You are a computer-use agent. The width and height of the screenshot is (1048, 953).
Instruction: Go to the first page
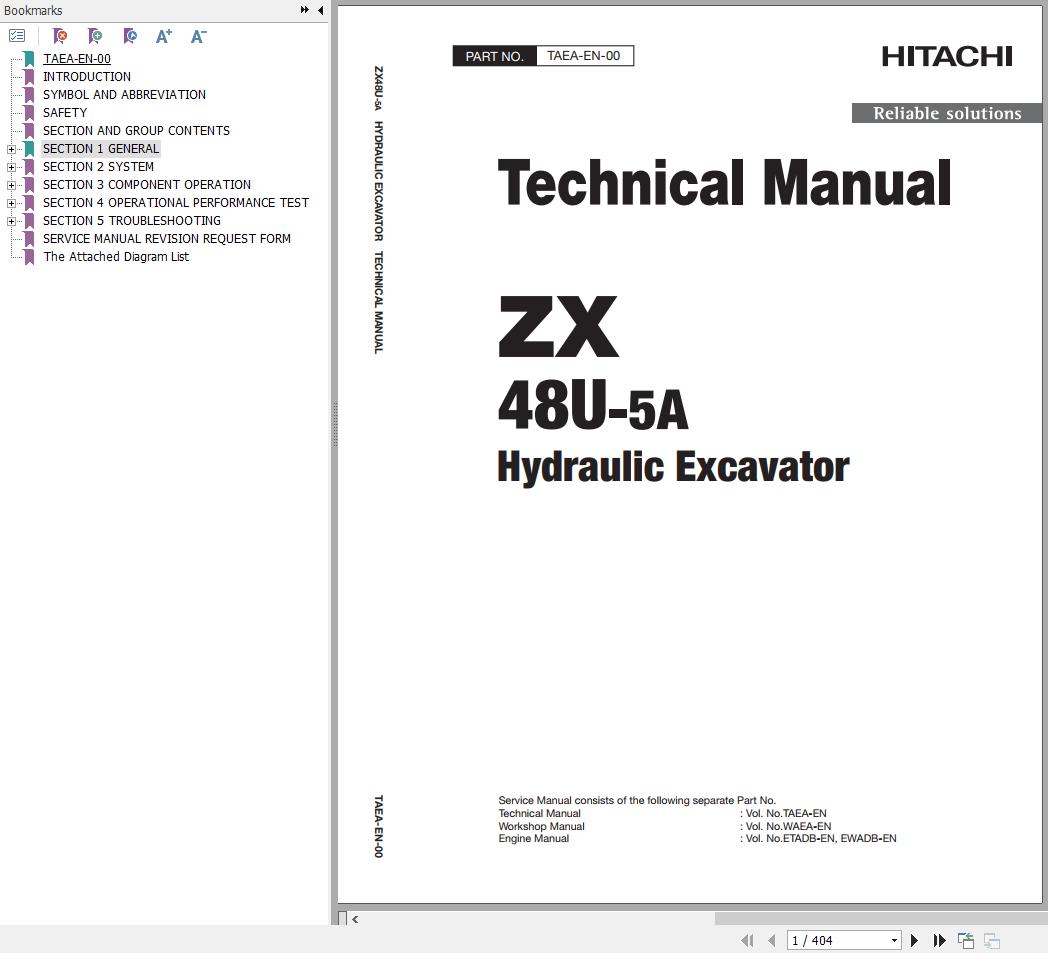pyautogui.click(x=747, y=940)
